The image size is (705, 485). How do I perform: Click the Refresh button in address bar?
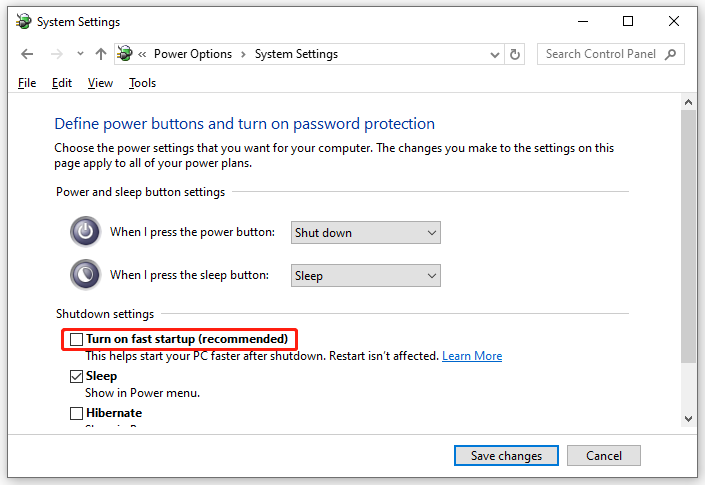click(x=515, y=54)
